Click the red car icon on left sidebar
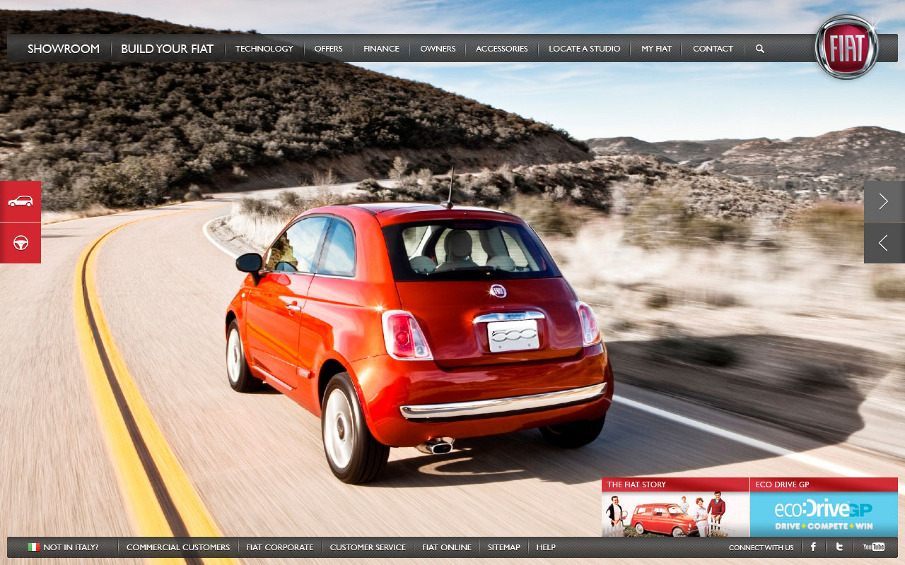The width and height of the screenshot is (905, 565). (x=20, y=201)
